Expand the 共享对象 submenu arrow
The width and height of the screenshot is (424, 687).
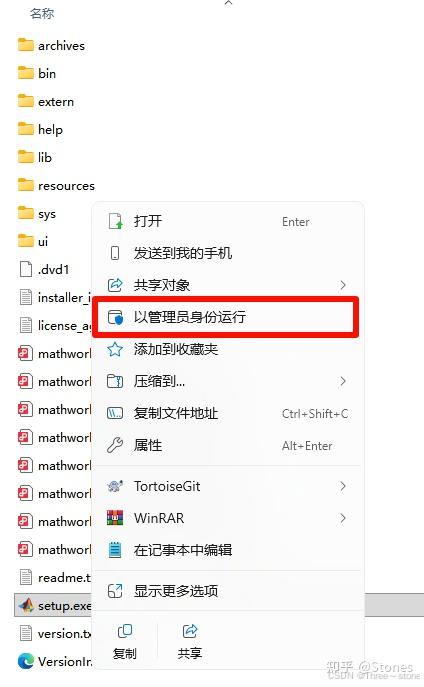pos(343,285)
